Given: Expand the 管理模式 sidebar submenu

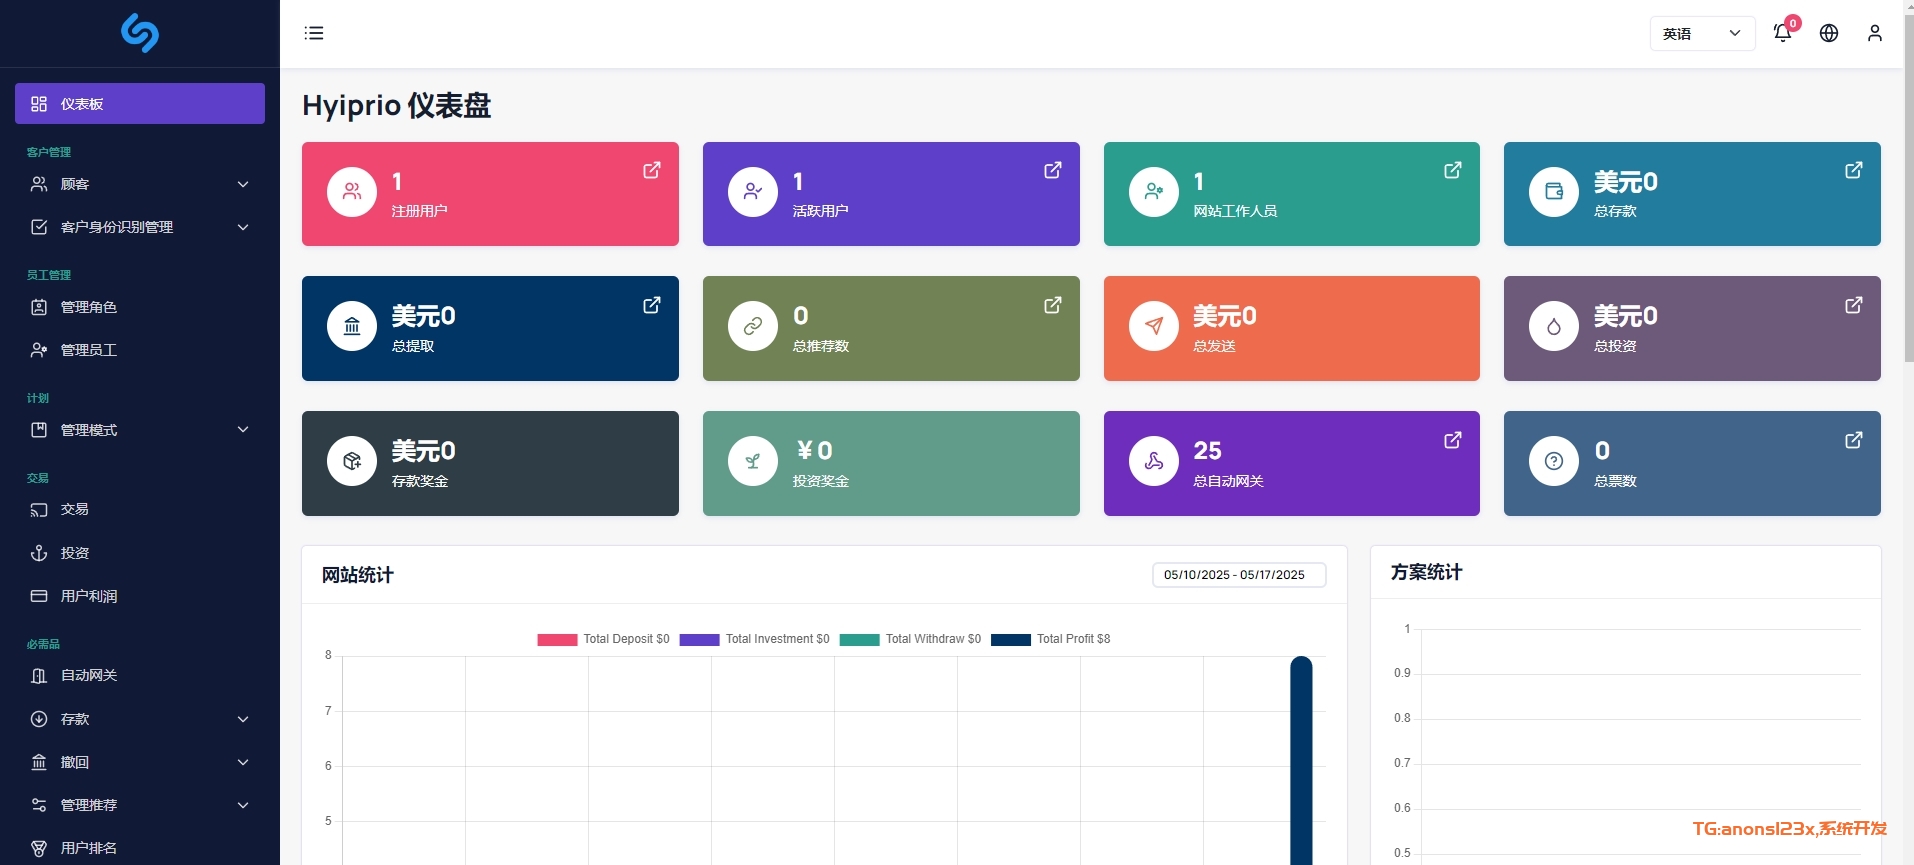Looking at the screenshot, I should point(140,430).
